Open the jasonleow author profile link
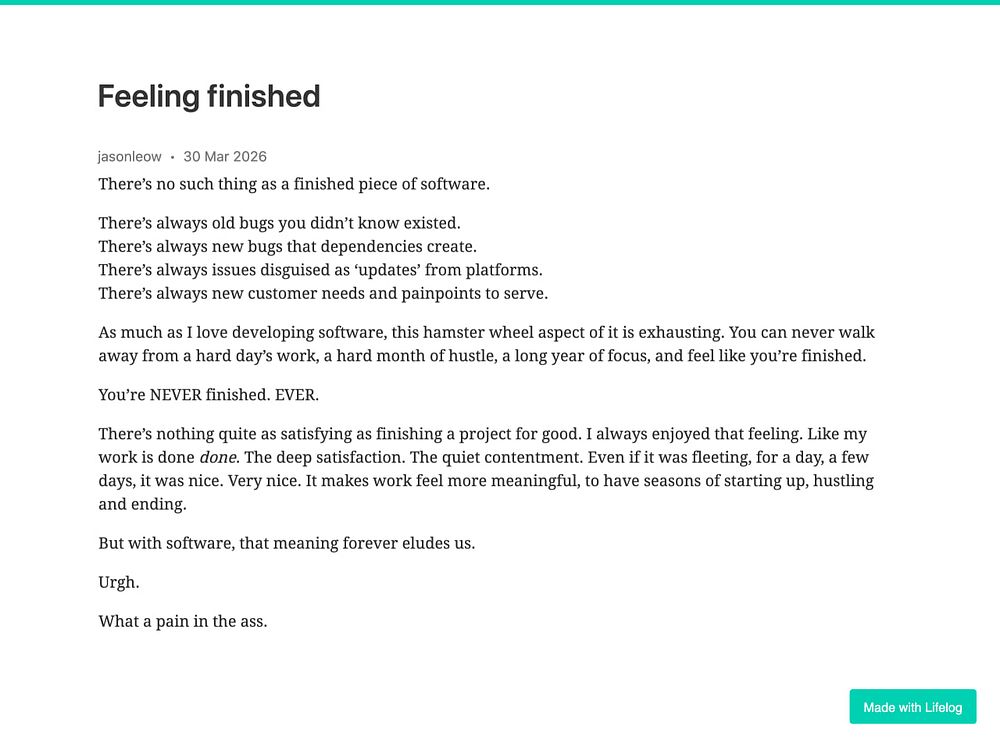The width and height of the screenshot is (1000, 744). click(129, 157)
